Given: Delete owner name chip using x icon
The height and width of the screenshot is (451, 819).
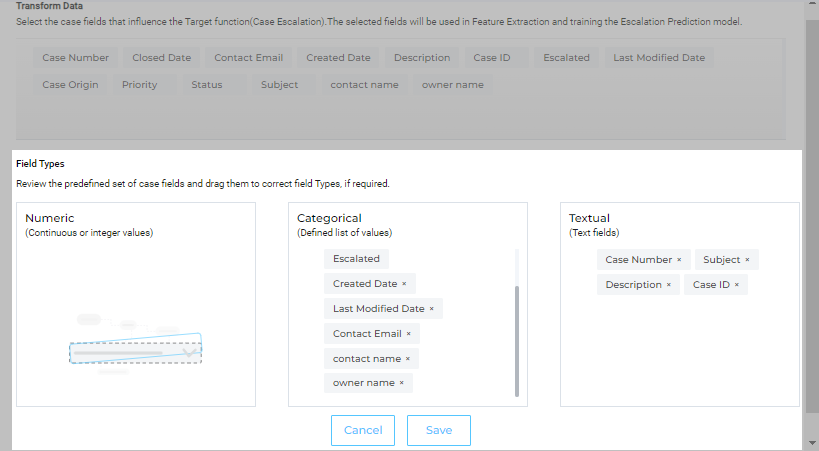Looking at the screenshot, I should pyautogui.click(x=402, y=383).
